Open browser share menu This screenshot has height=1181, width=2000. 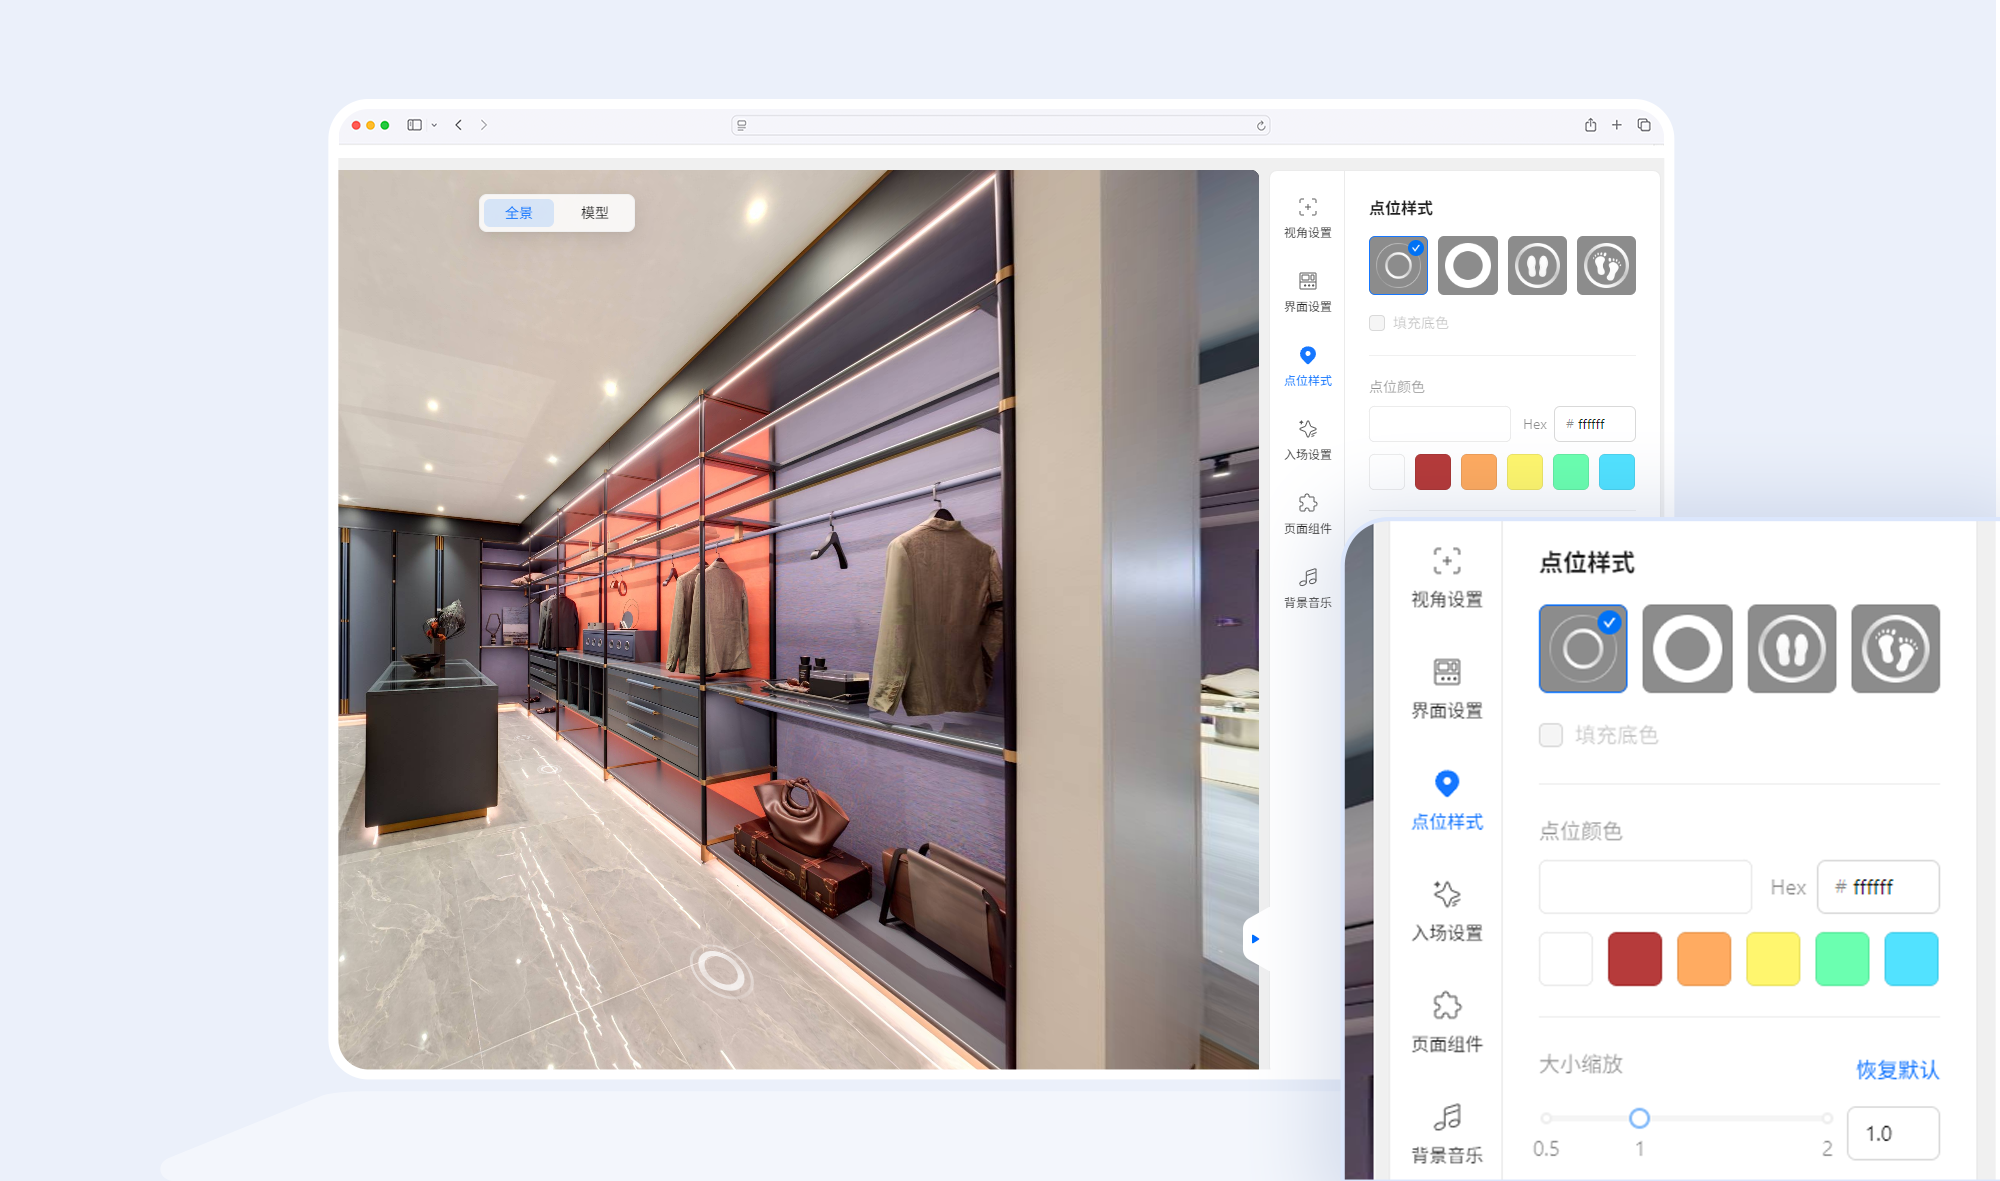[x=1590, y=125]
